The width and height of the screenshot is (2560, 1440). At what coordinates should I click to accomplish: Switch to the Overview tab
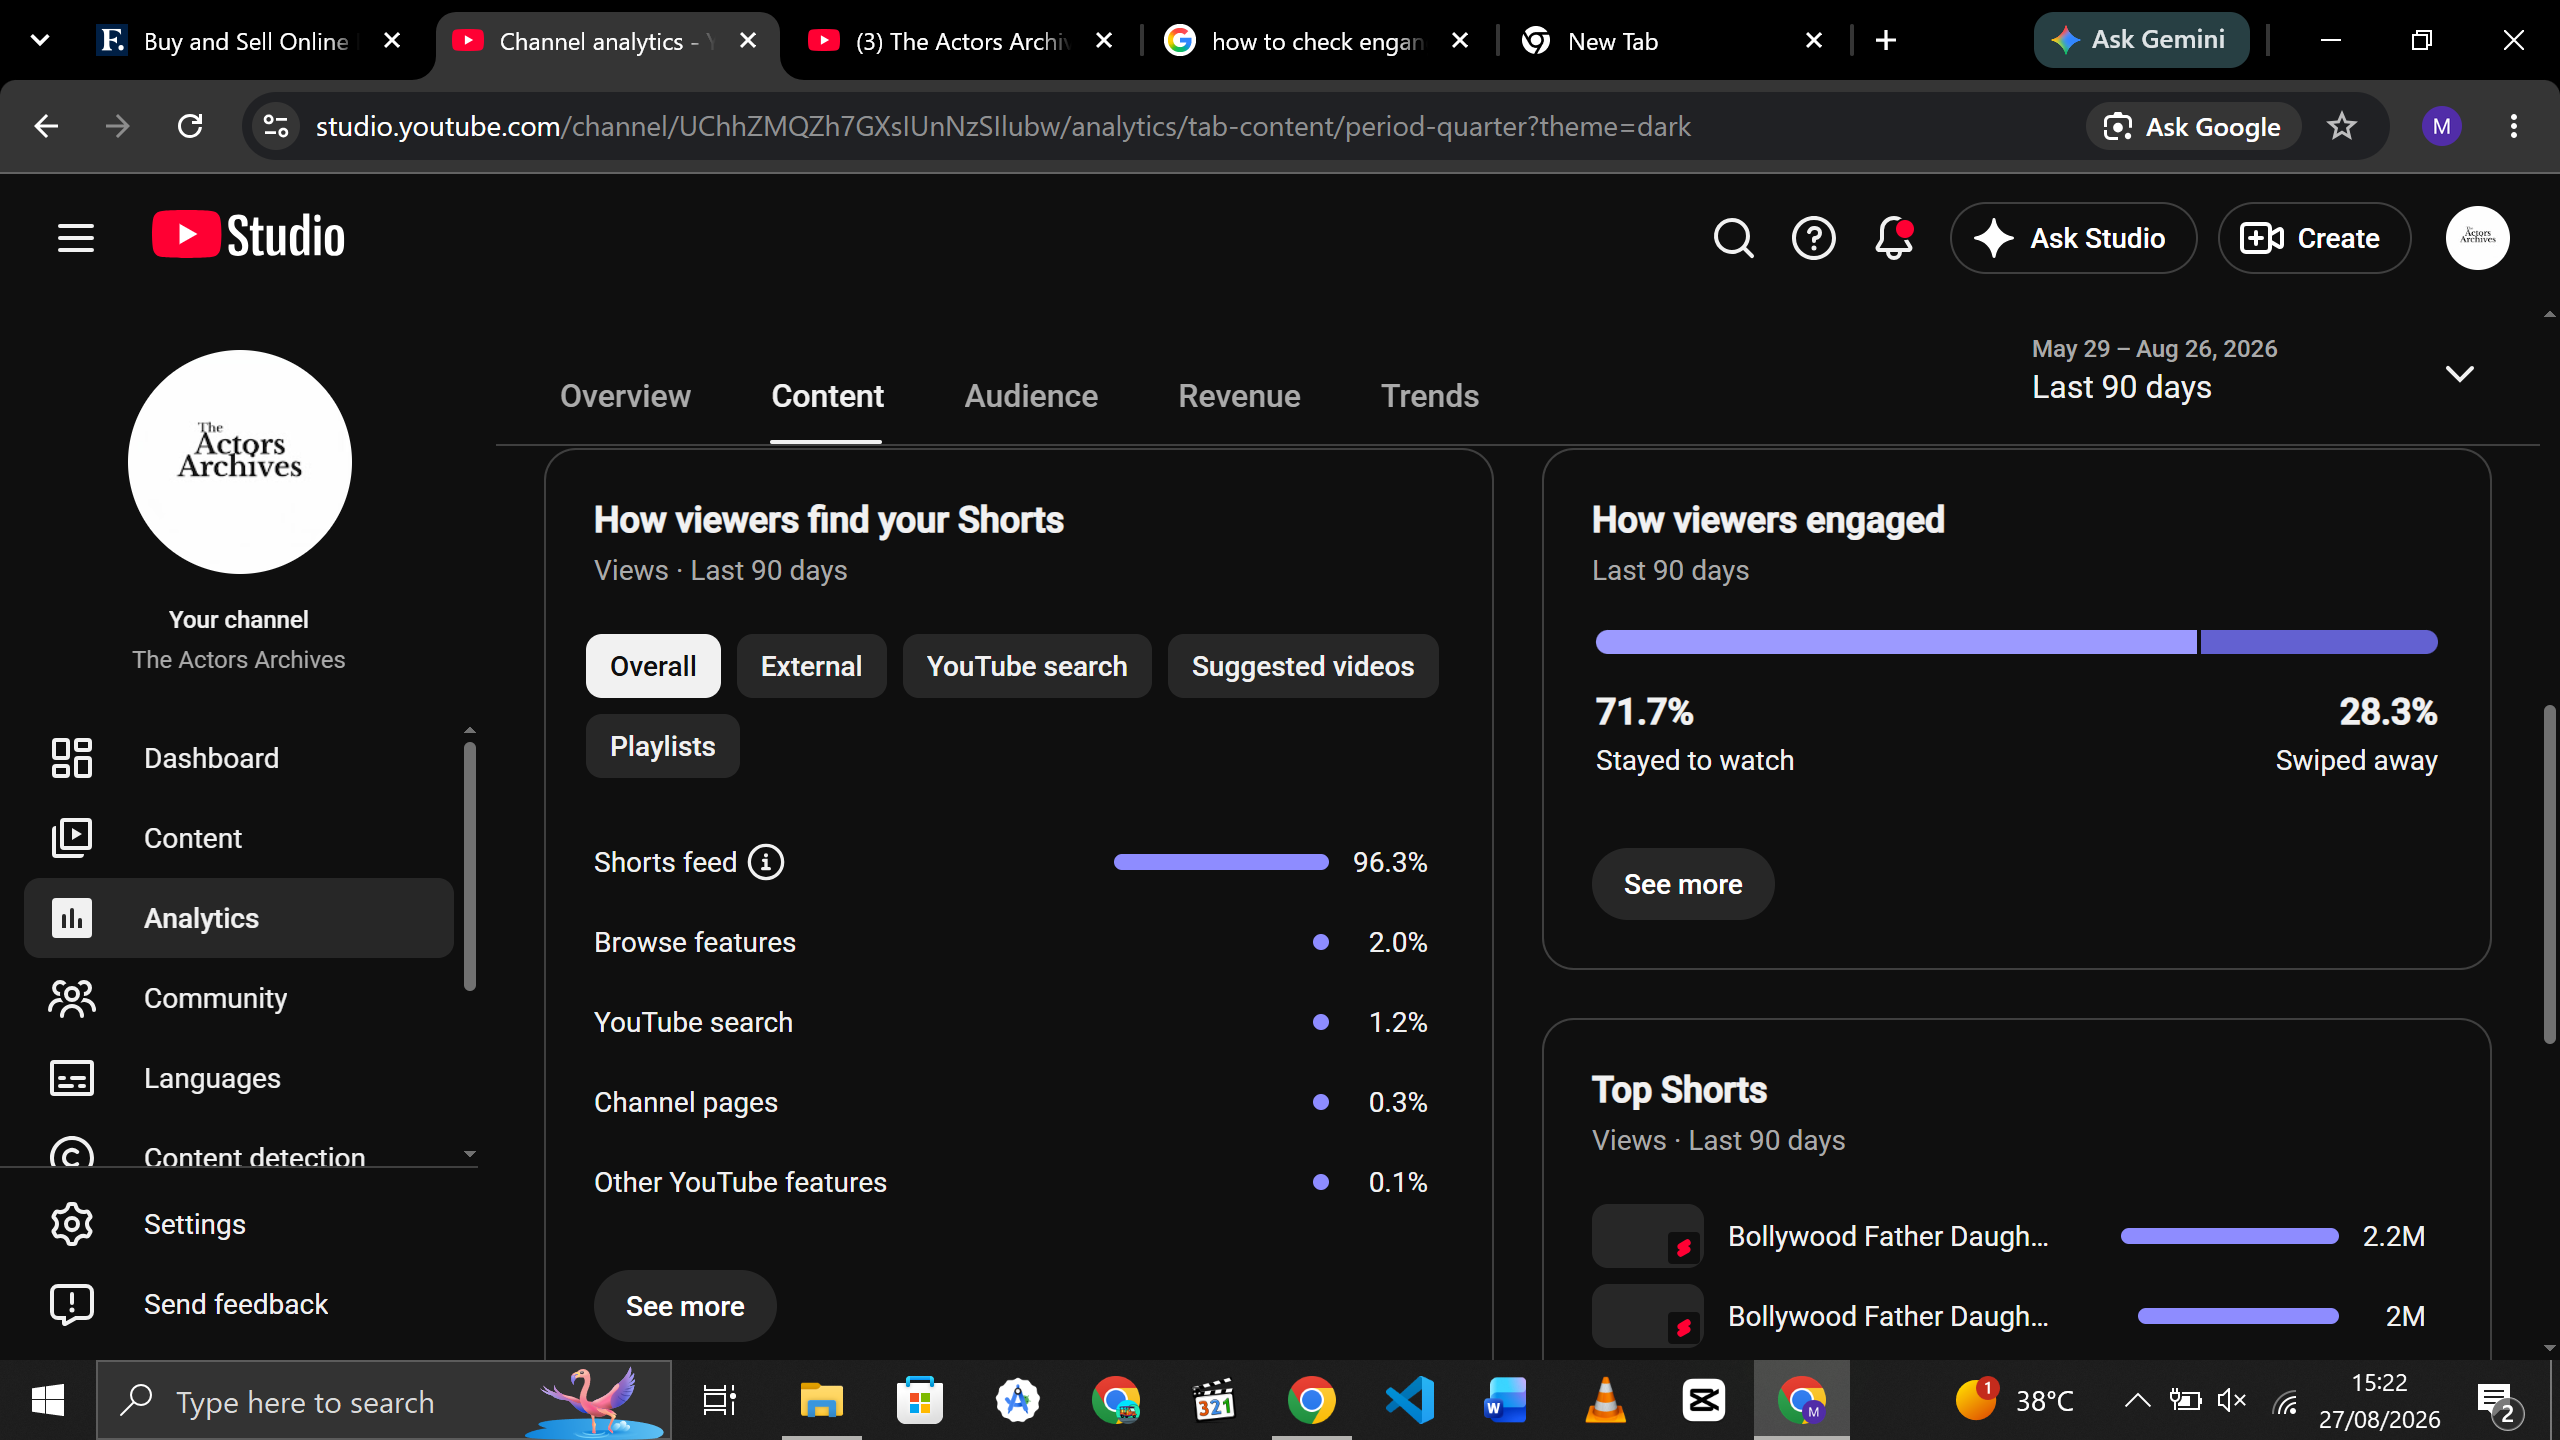(625, 396)
